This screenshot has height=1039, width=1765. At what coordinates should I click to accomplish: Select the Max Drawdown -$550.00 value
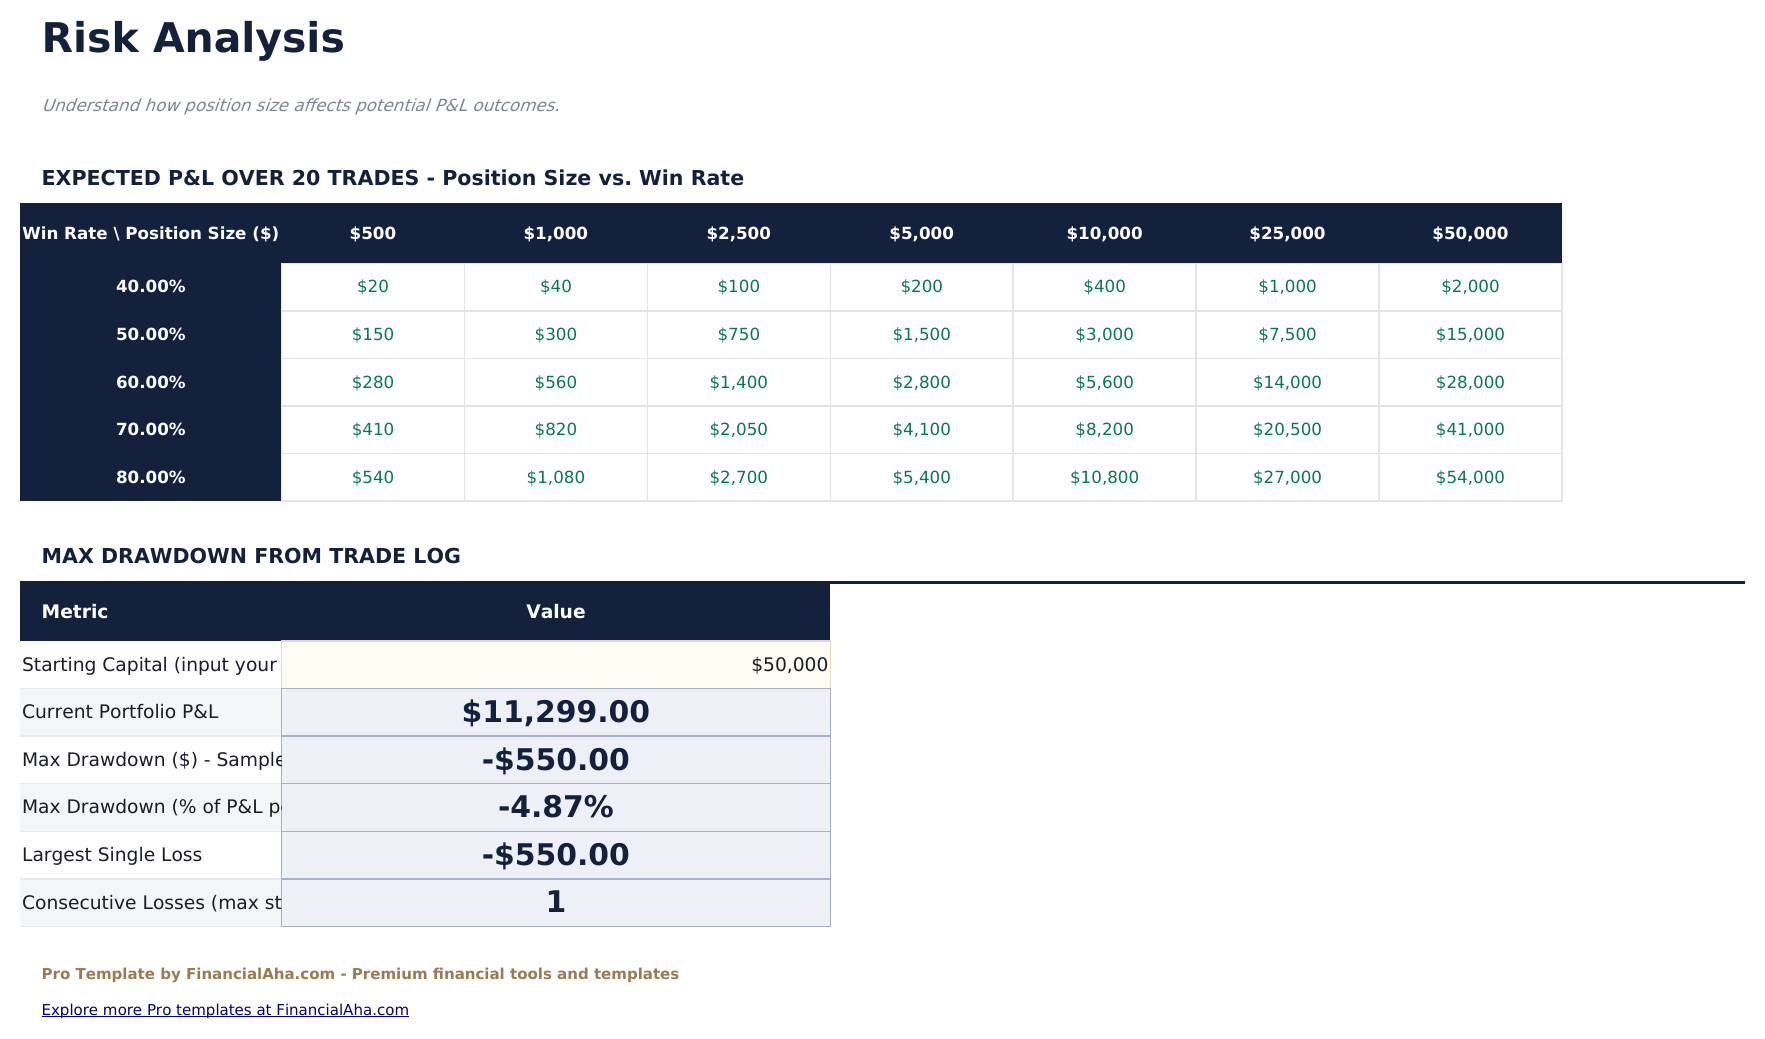pos(555,759)
